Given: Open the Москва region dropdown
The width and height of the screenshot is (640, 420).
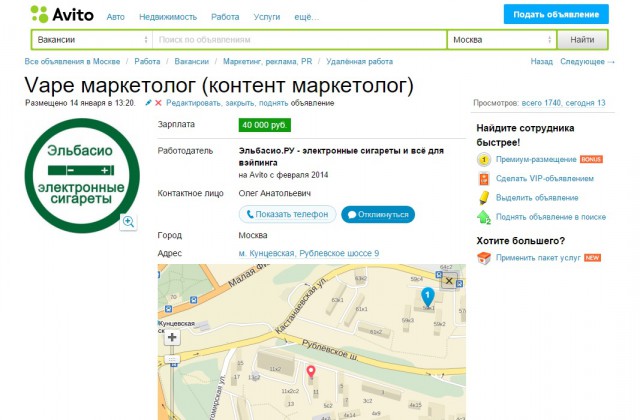Looking at the screenshot, I should point(502,40).
